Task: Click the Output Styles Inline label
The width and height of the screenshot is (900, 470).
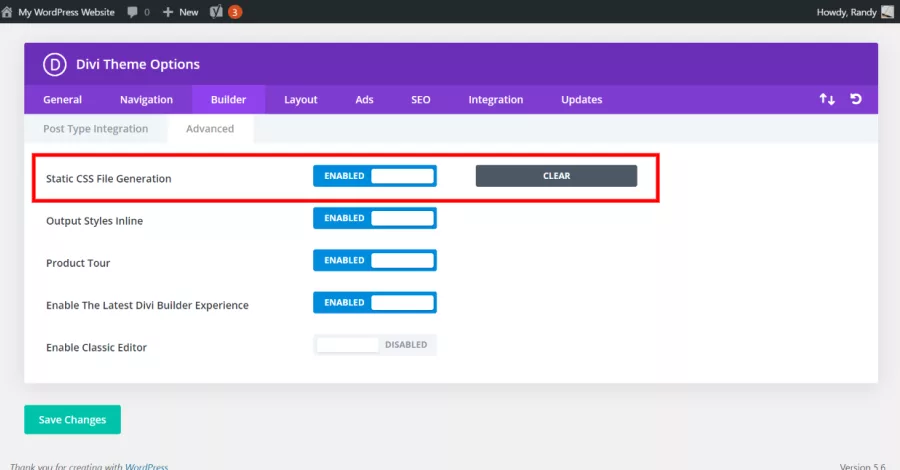Action: pyautogui.click(x=94, y=221)
